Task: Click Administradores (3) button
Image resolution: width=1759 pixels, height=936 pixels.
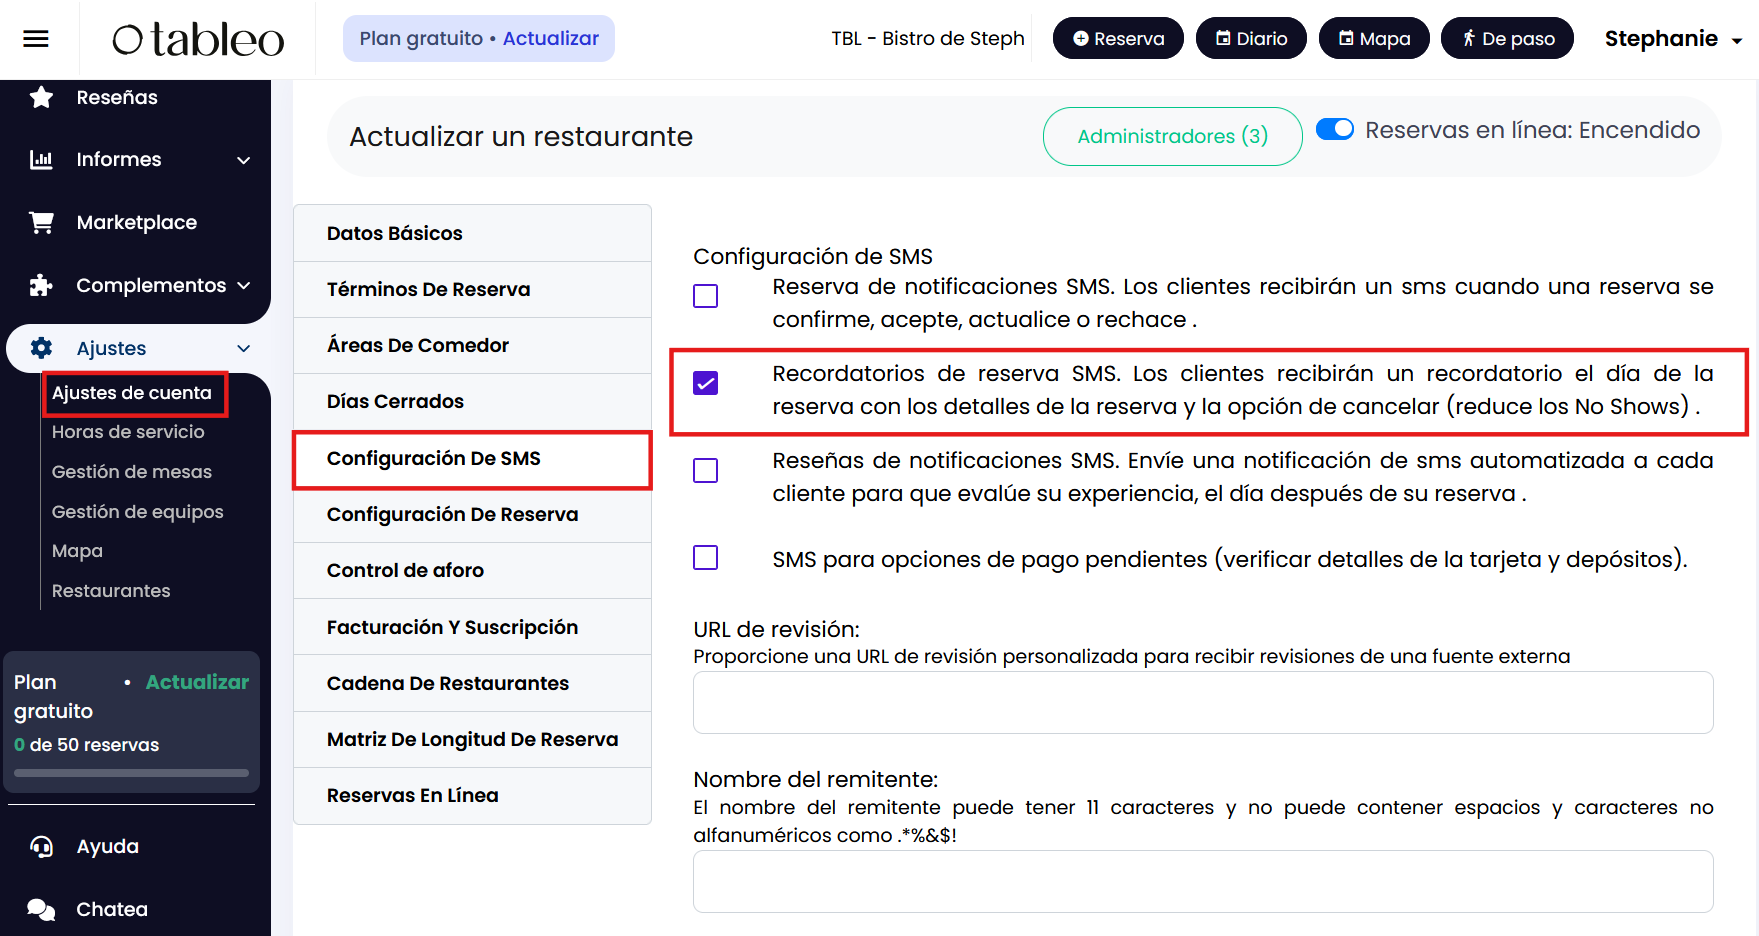Action: point(1172,136)
